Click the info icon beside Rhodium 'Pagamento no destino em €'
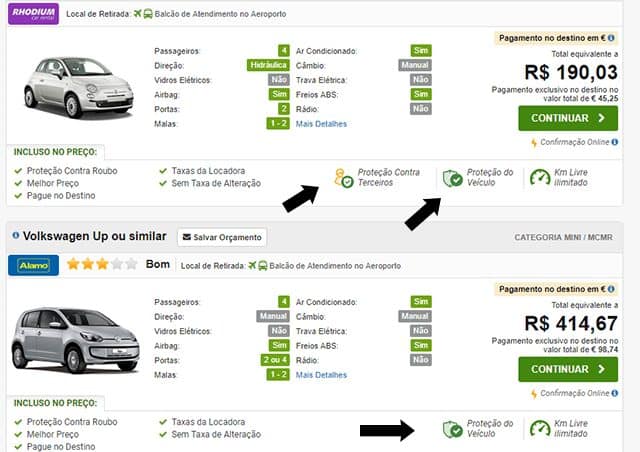640x452 pixels. click(x=611, y=38)
